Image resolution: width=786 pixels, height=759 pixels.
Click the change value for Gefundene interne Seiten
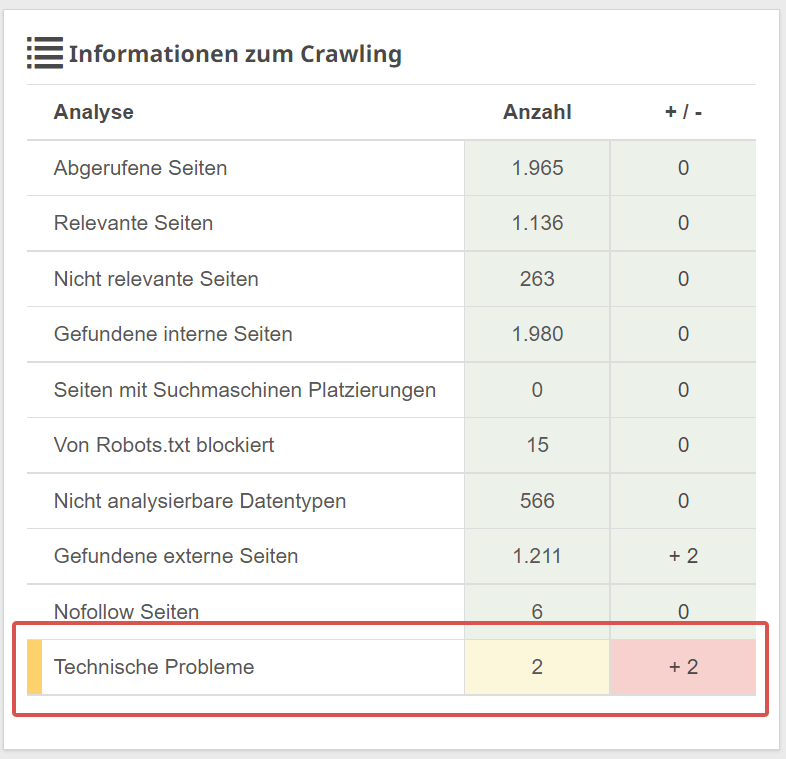coord(683,334)
